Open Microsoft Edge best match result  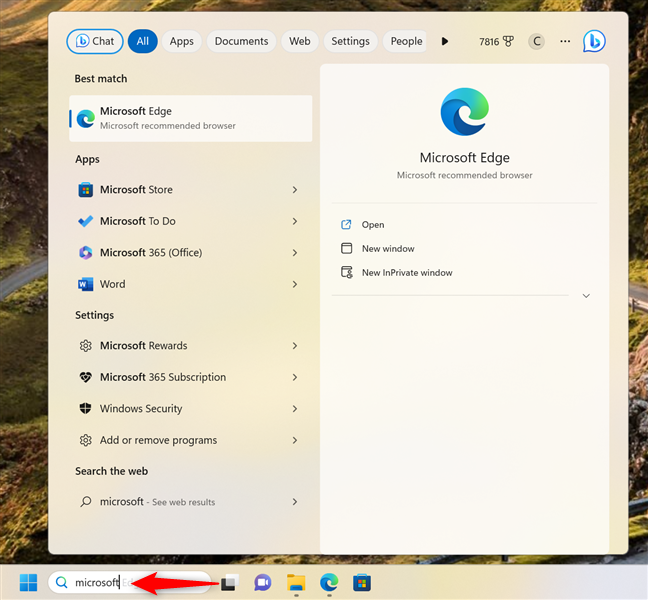(191, 119)
